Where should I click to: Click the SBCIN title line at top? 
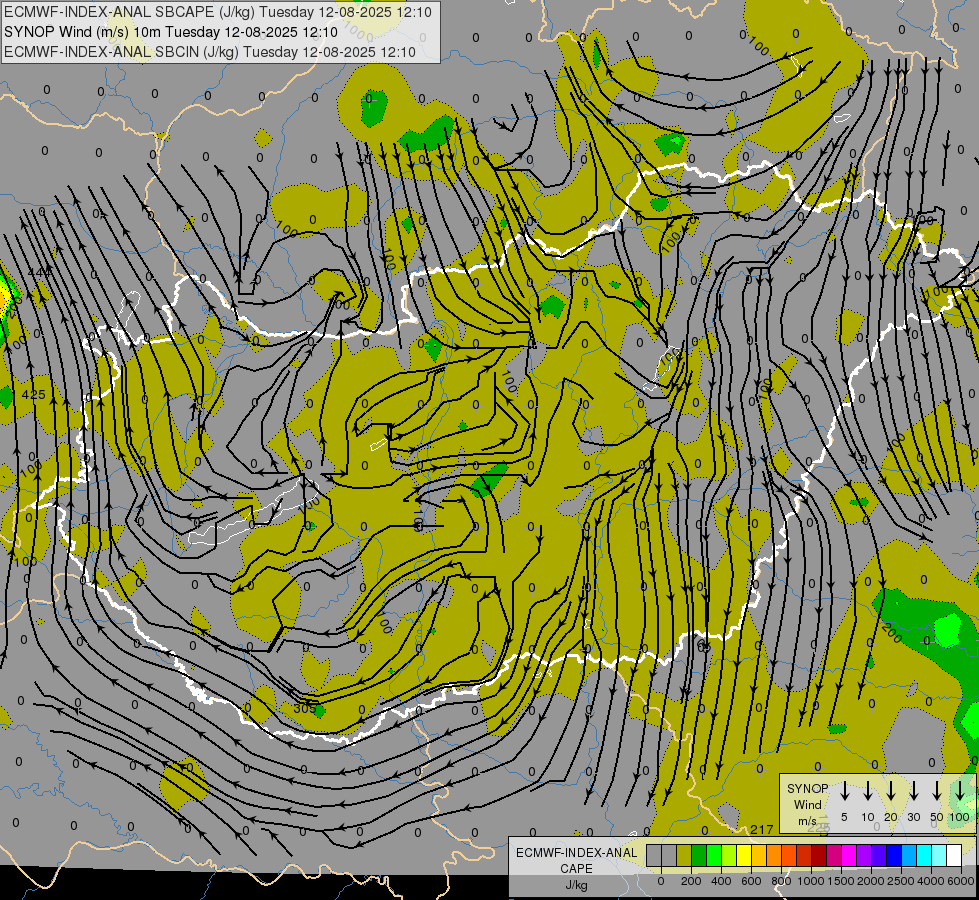click(x=210, y=52)
